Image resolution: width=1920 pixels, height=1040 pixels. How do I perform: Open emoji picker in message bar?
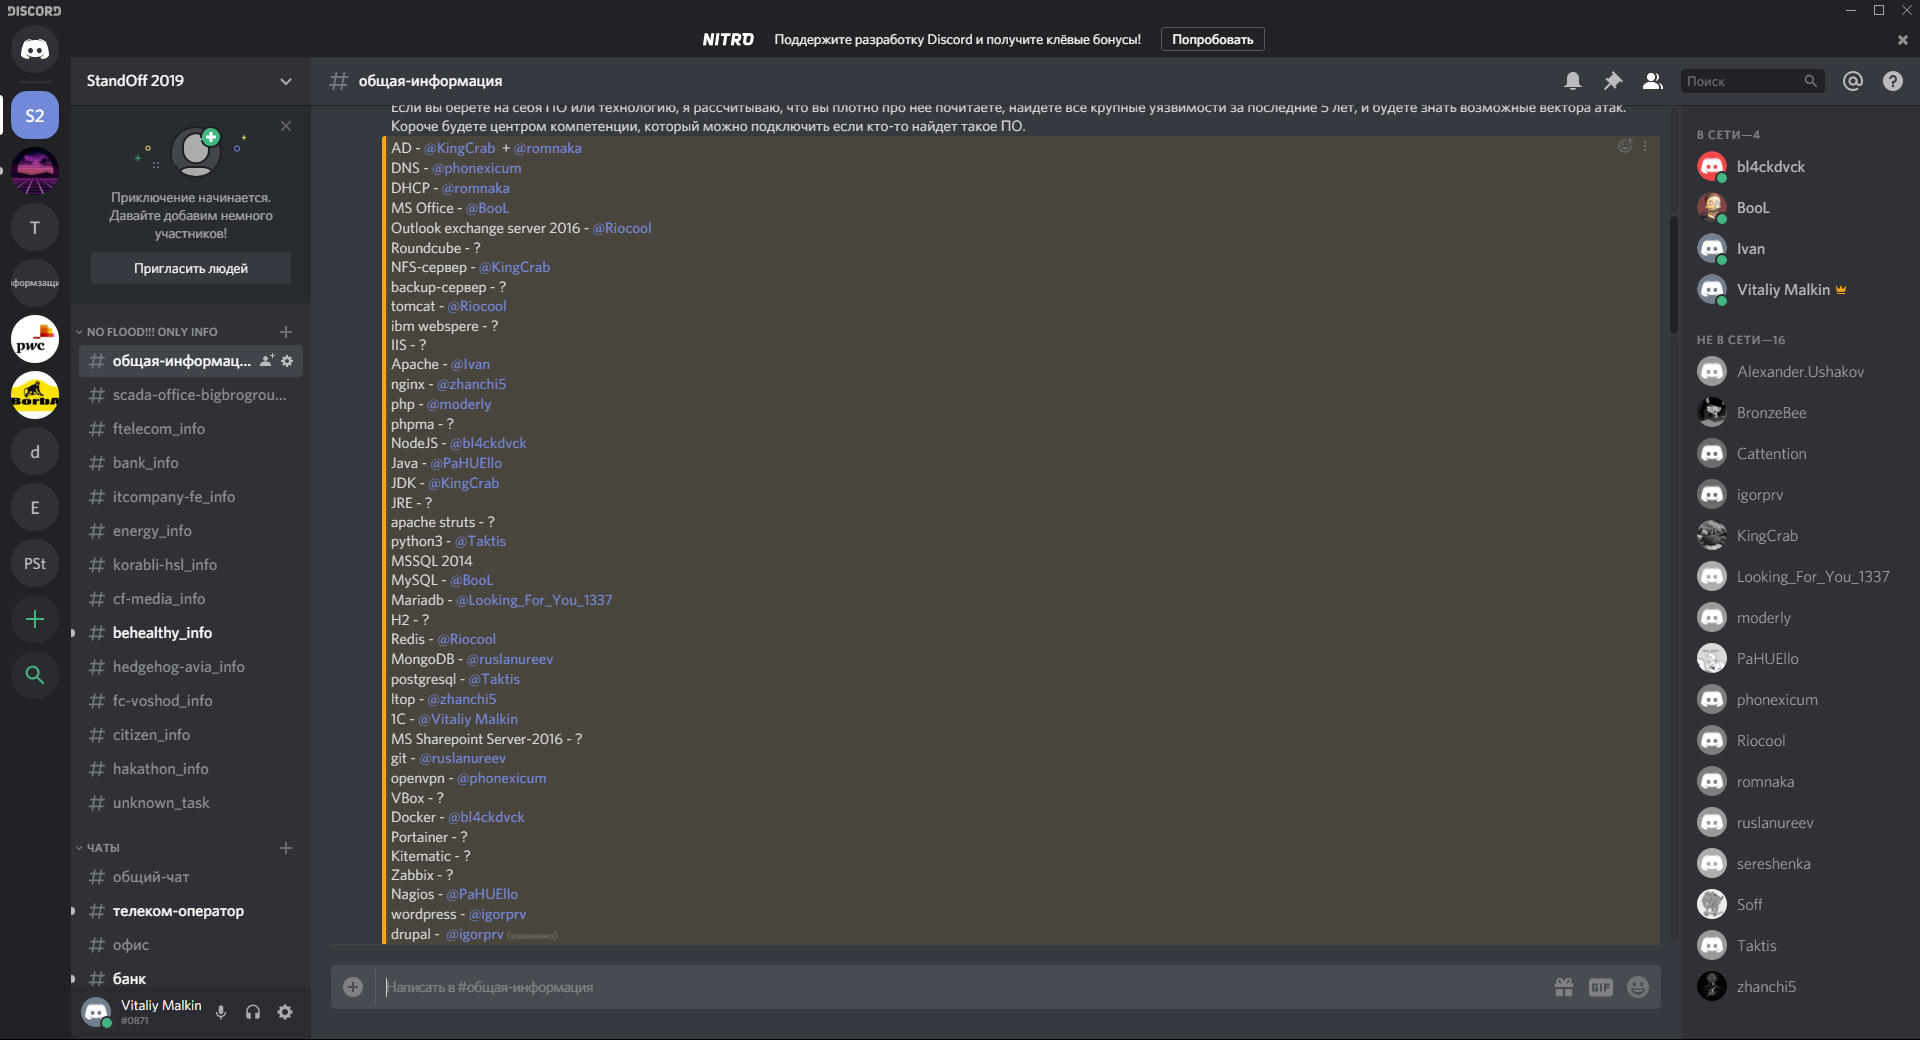click(x=1638, y=987)
